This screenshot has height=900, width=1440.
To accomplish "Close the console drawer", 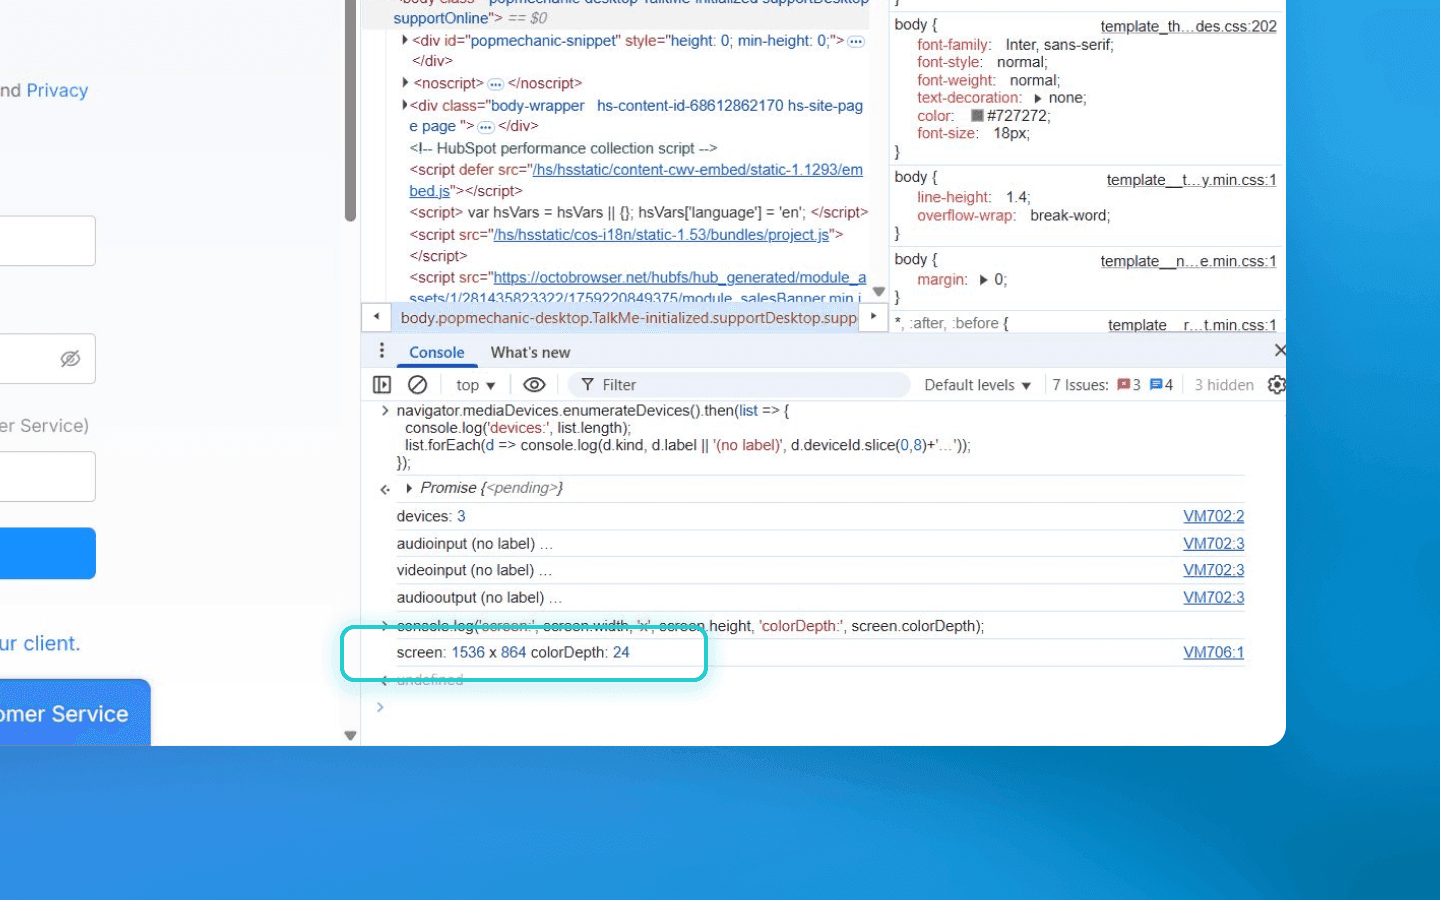I will pyautogui.click(x=1279, y=350).
